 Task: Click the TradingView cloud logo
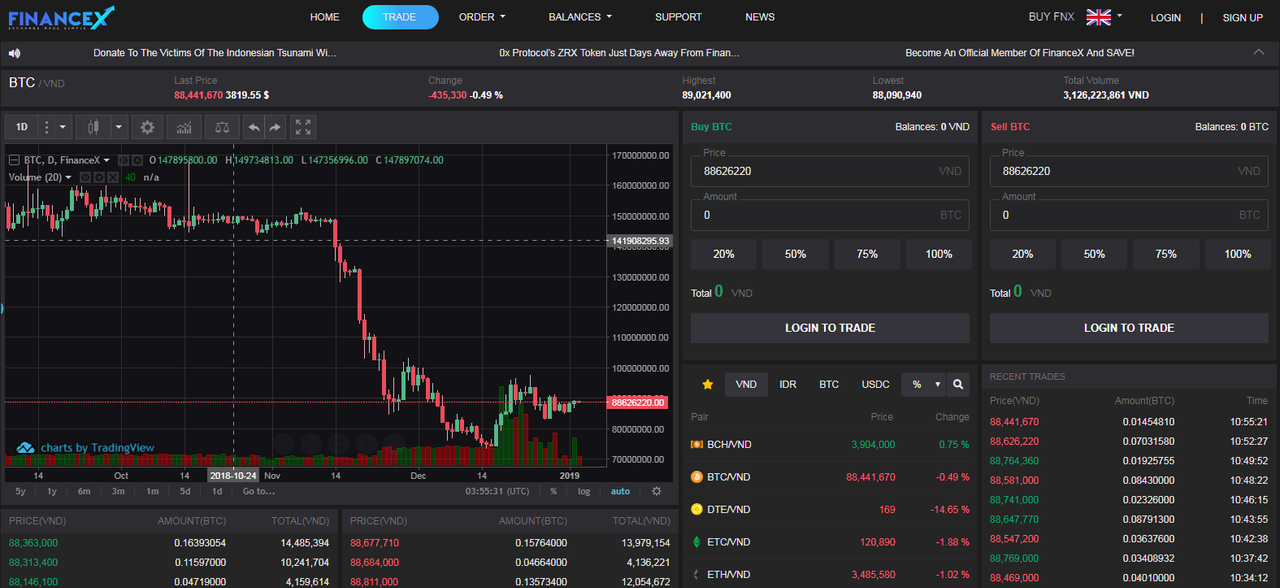click(x=26, y=447)
